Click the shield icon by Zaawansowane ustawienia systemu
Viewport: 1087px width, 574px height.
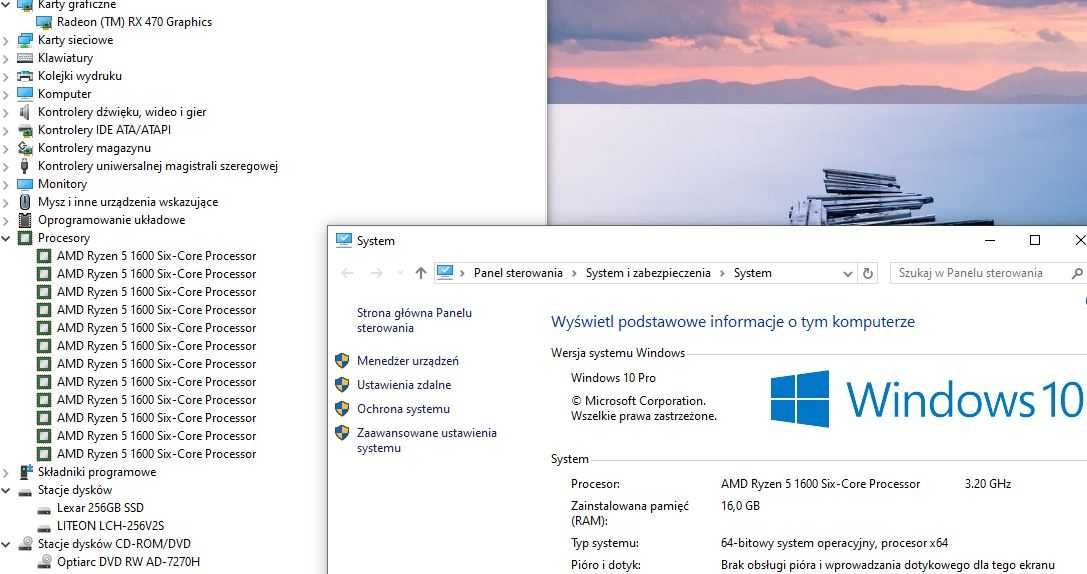(342, 433)
